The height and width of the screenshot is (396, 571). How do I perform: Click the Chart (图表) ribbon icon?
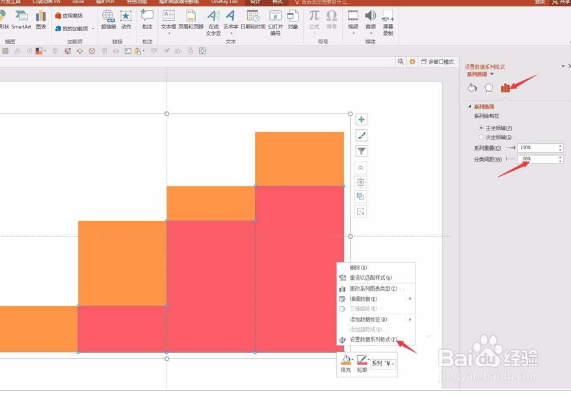click(x=41, y=20)
